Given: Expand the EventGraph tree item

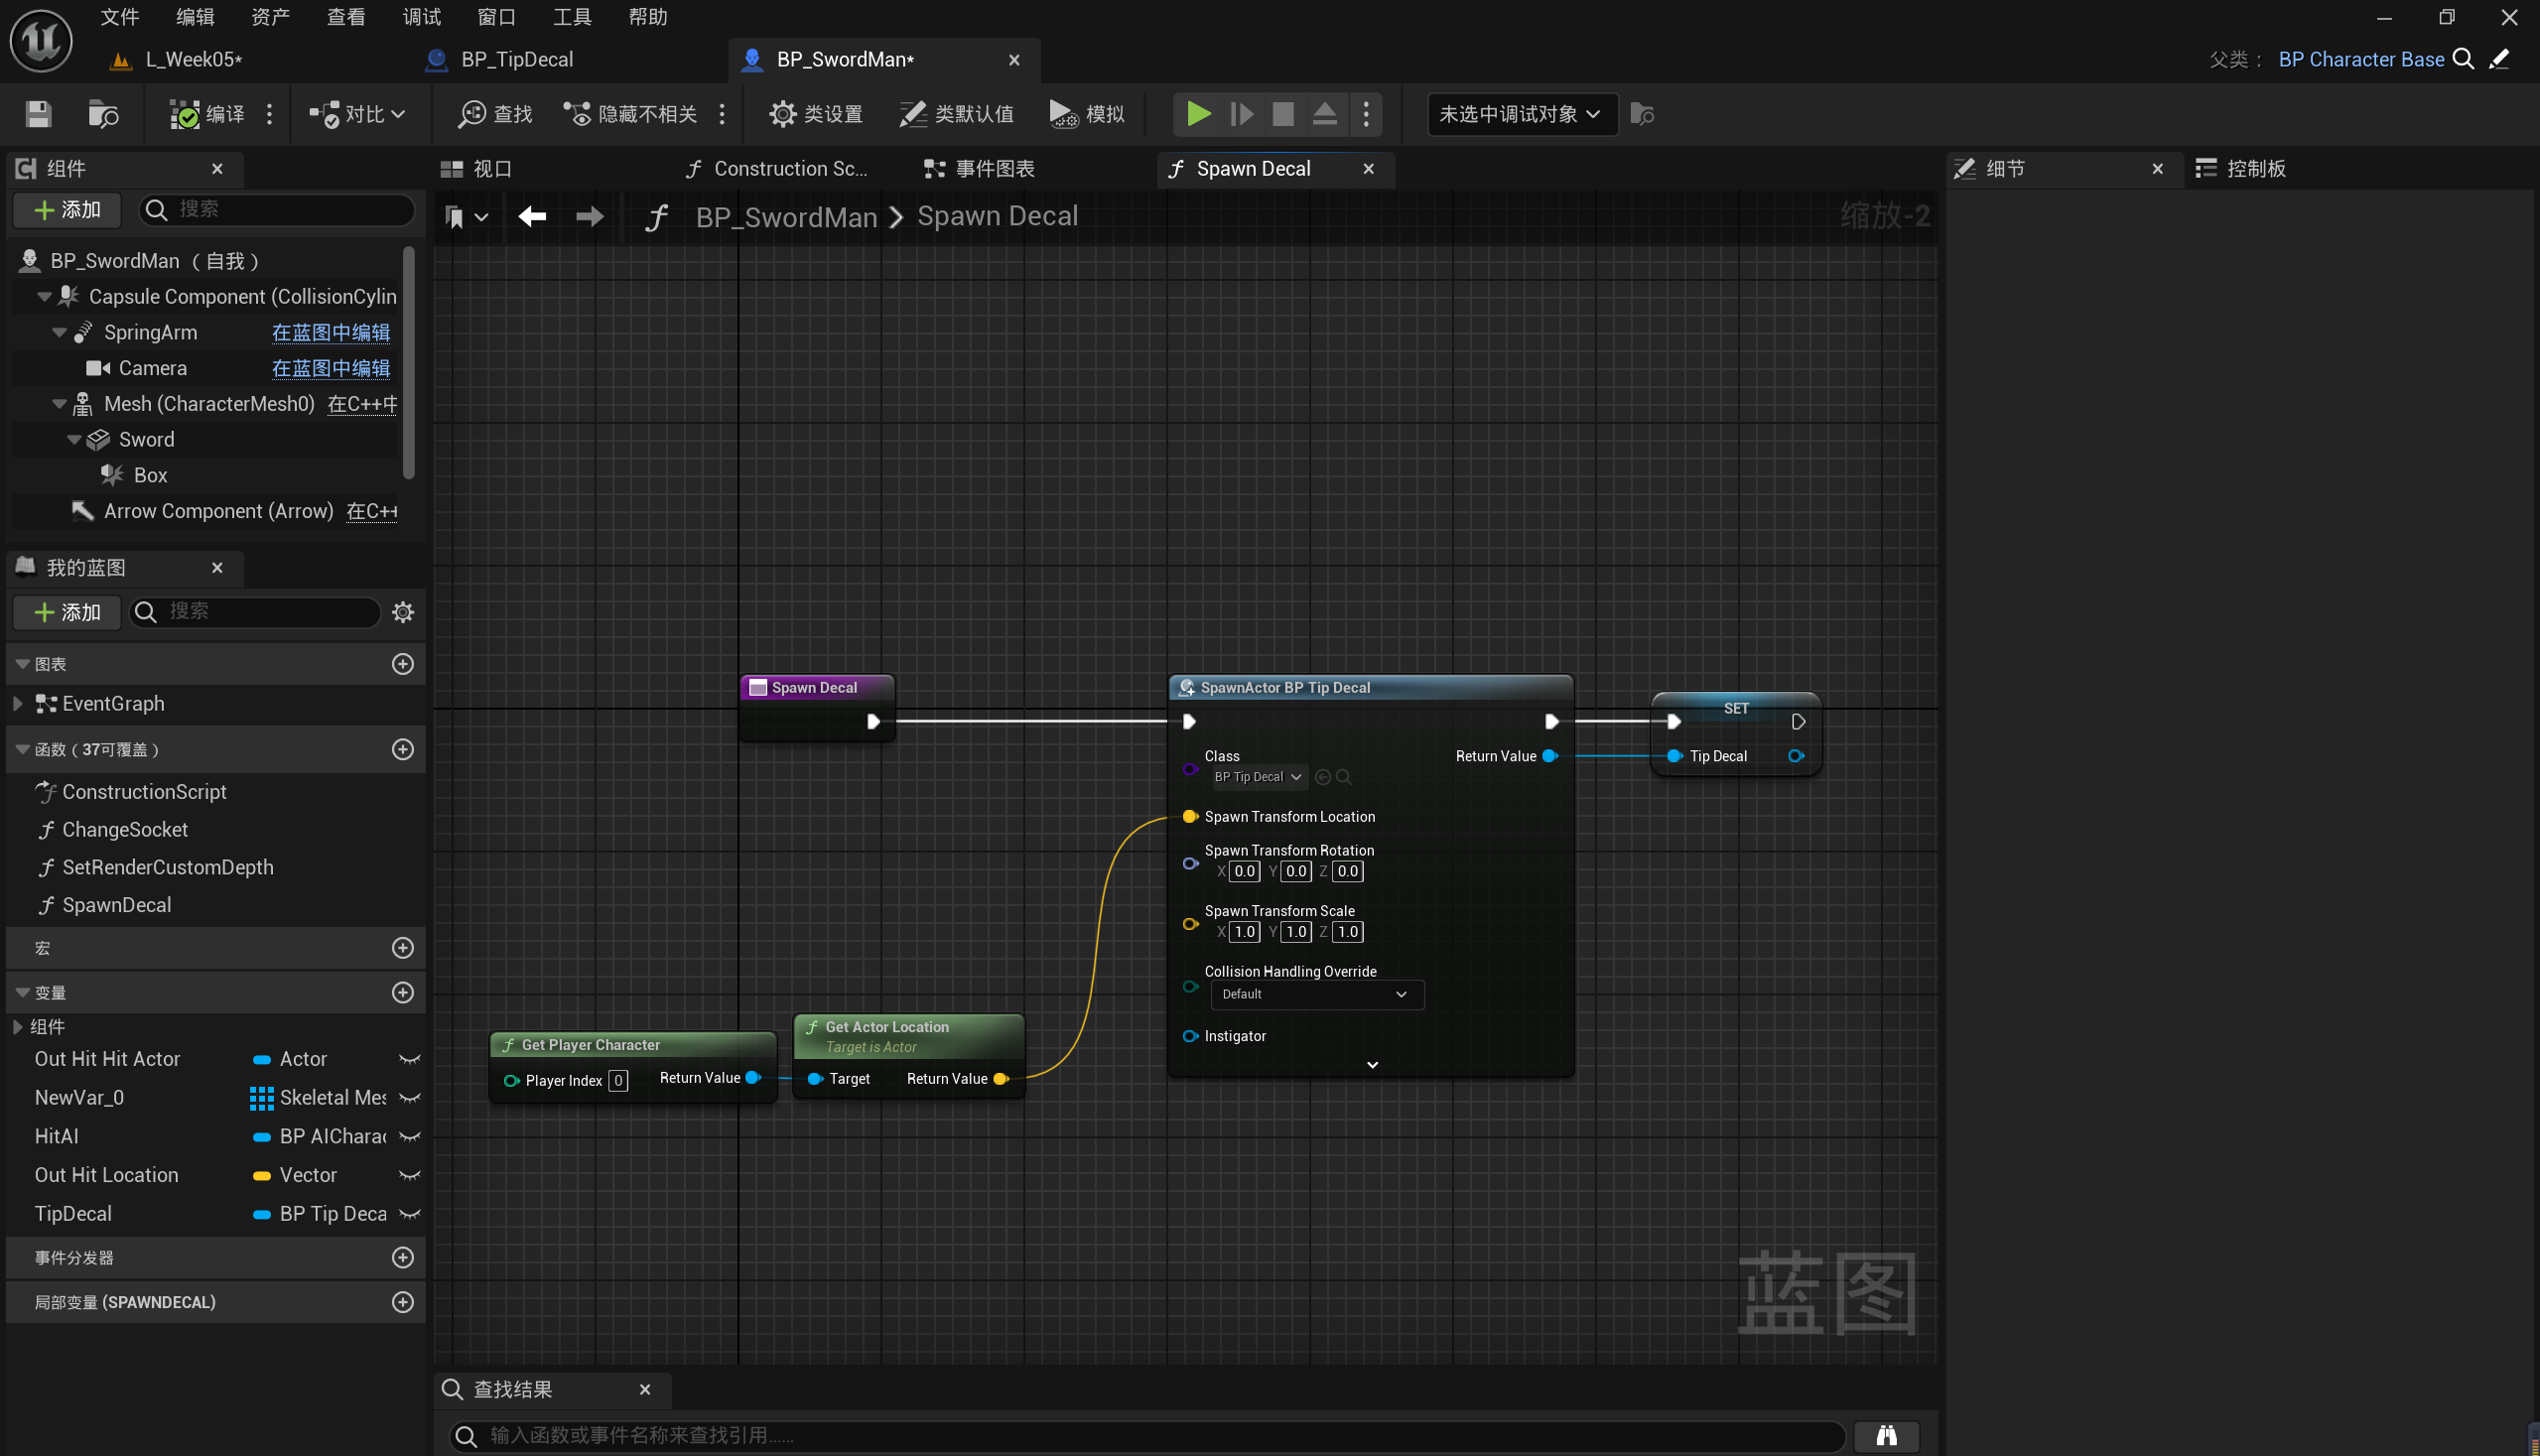Looking at the screenshot, I should point(17,704).
